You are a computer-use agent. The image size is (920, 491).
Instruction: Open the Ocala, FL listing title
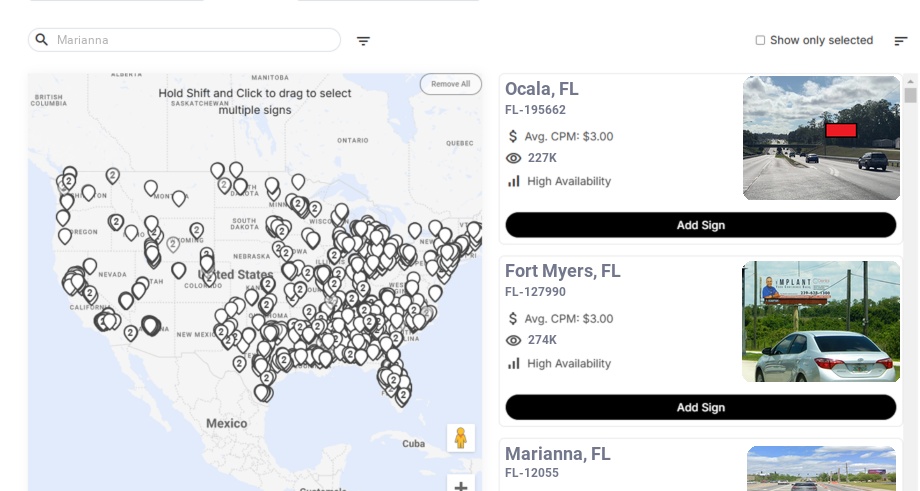[541, 89]
